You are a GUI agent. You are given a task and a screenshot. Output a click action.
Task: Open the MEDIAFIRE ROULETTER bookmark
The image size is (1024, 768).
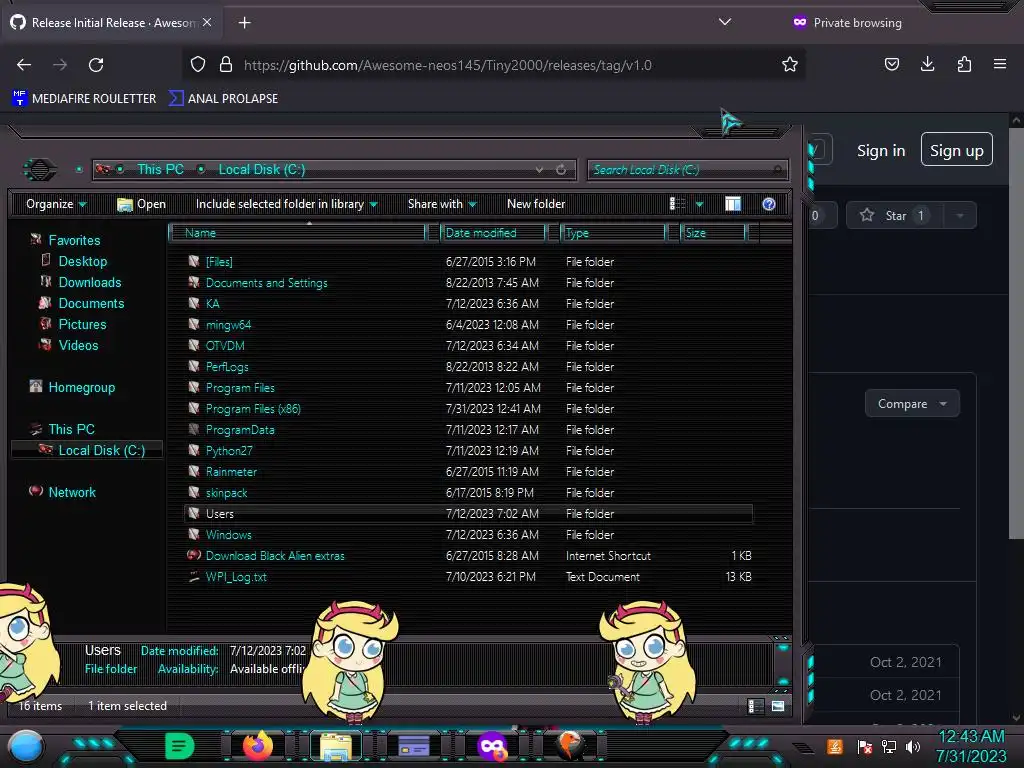(84, 99)
